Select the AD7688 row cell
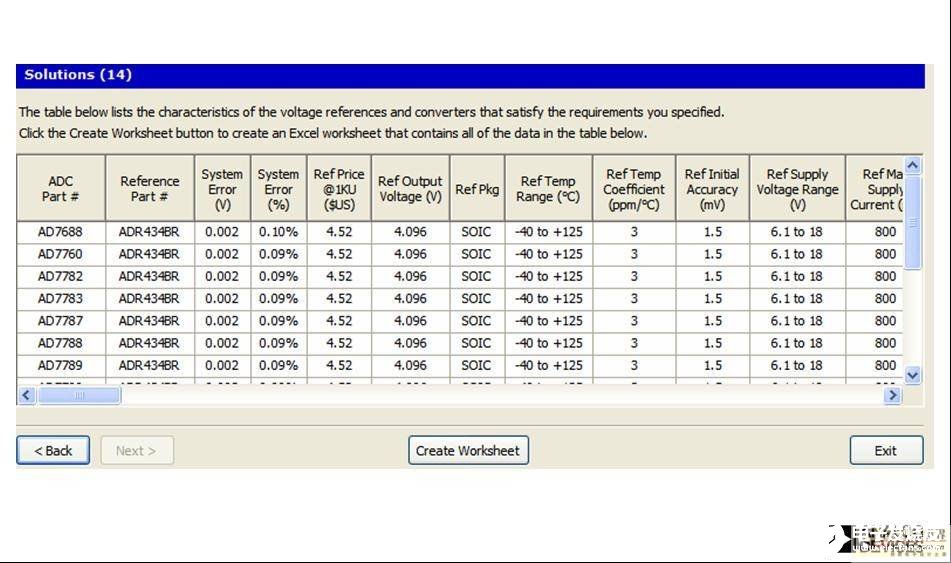The height and width of the screenshot is (563, 951). 60,232
